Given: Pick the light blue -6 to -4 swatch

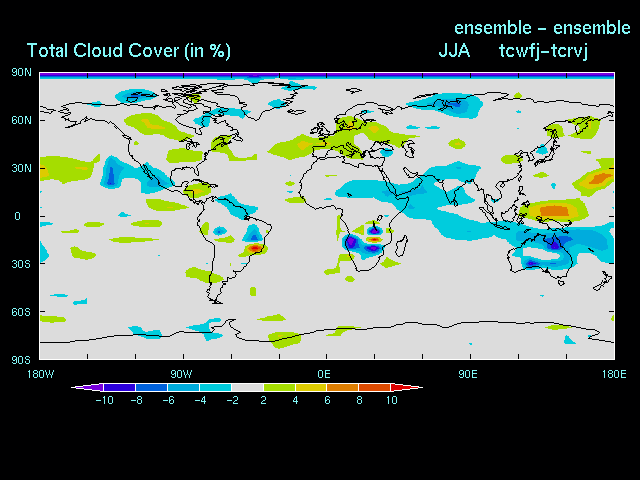Looking at the screenshot, I should click(x=183, y=387).
